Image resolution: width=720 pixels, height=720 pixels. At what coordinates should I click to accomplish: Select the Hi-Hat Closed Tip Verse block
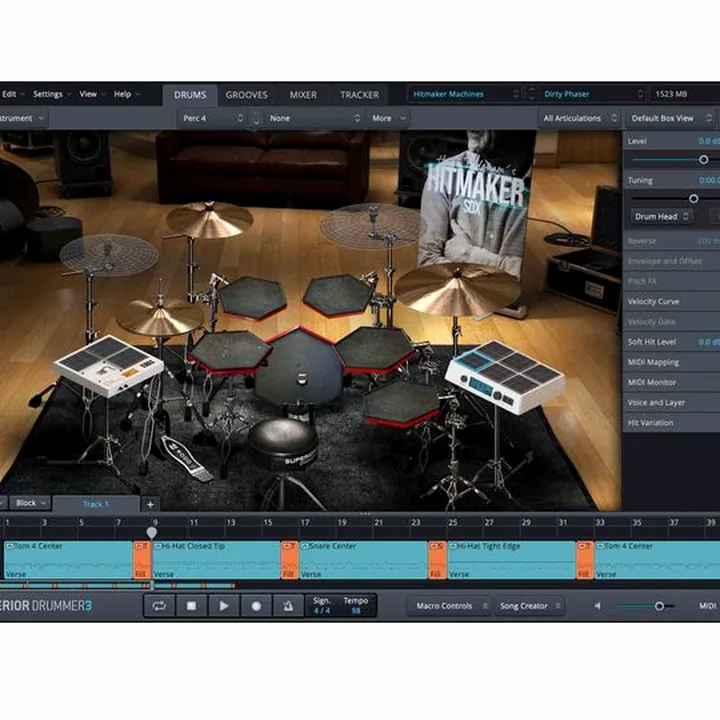point(216,560)
